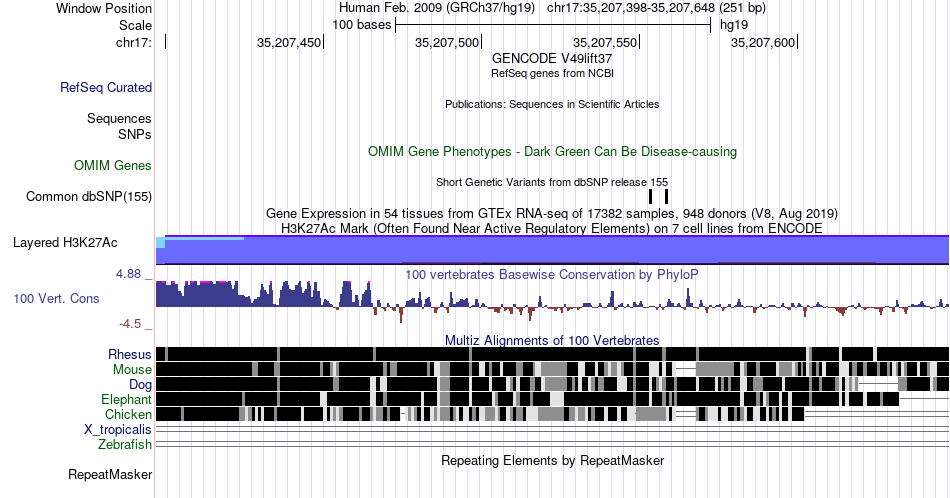950x498 pixels.
Task: Click the chr17: ruler label
Action: coord(134,42)
